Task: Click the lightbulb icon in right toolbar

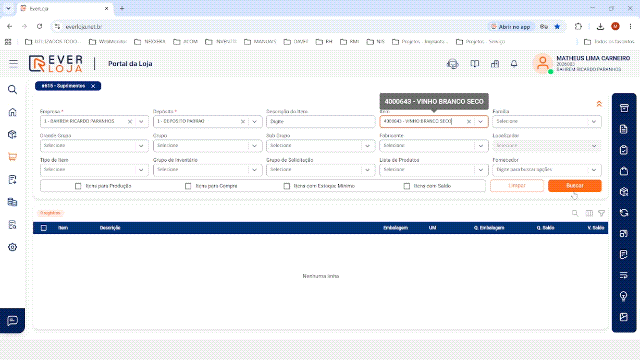Action: click(624, 296)
